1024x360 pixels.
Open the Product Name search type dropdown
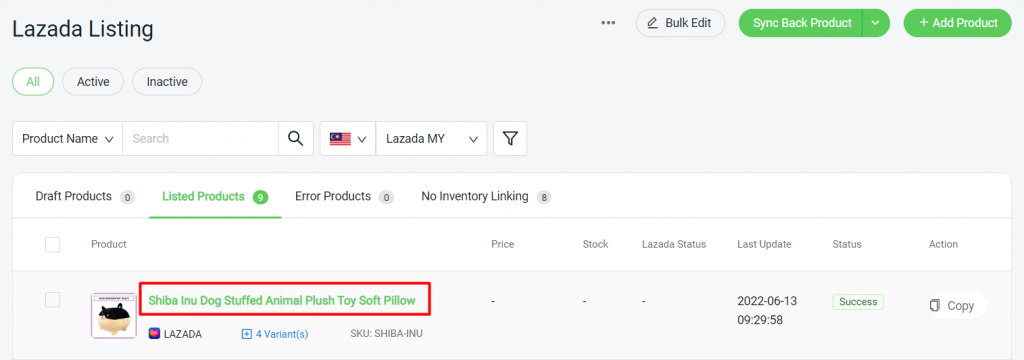point(67,139)
